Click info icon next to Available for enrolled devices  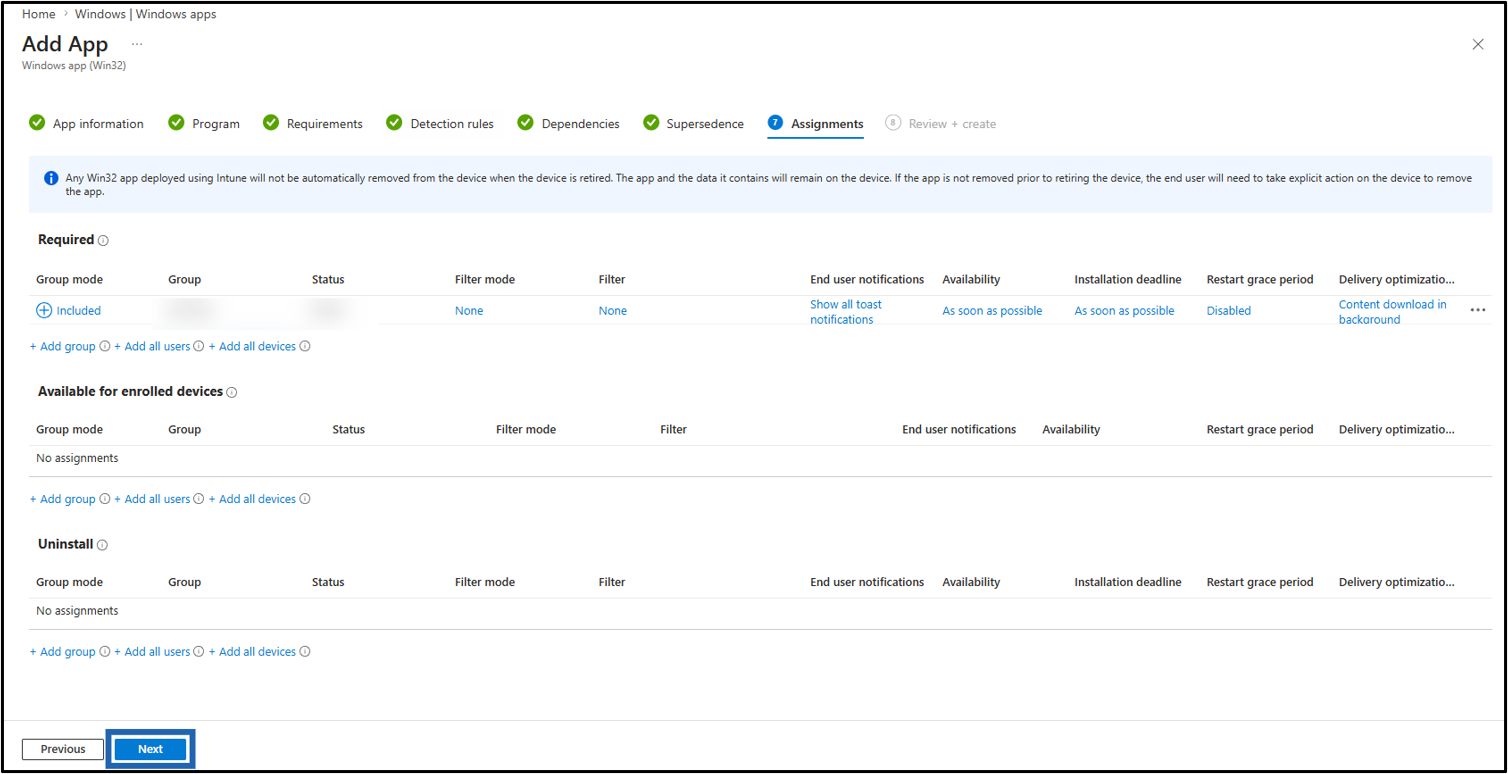point(232,393)
